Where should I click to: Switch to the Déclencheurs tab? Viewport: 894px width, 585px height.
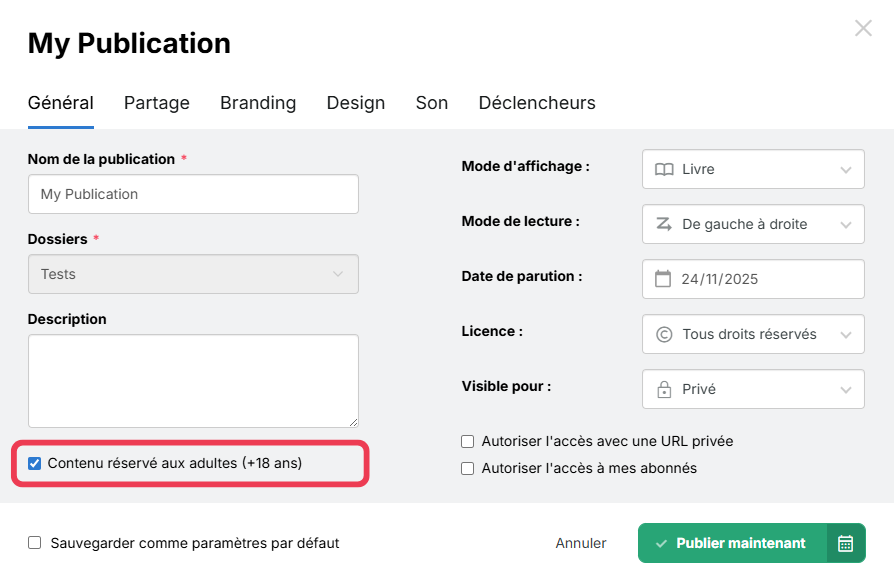pos(537,103)
